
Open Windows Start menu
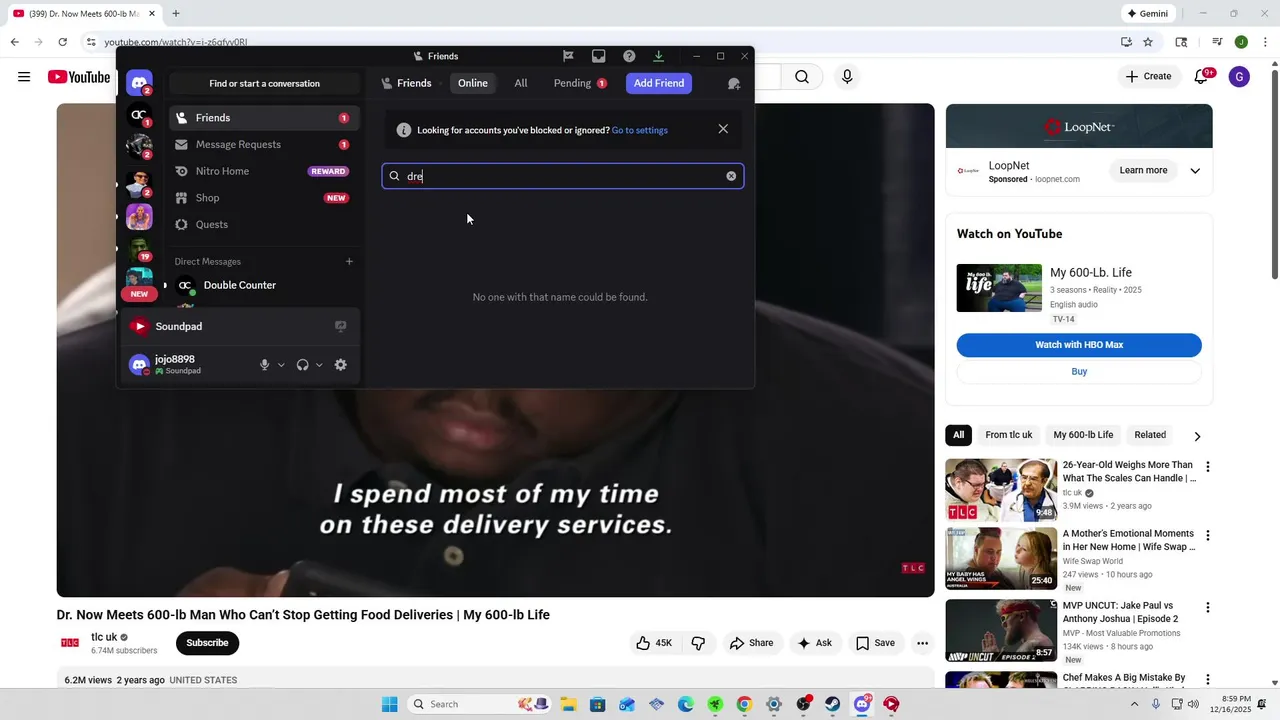pos(389,704)
